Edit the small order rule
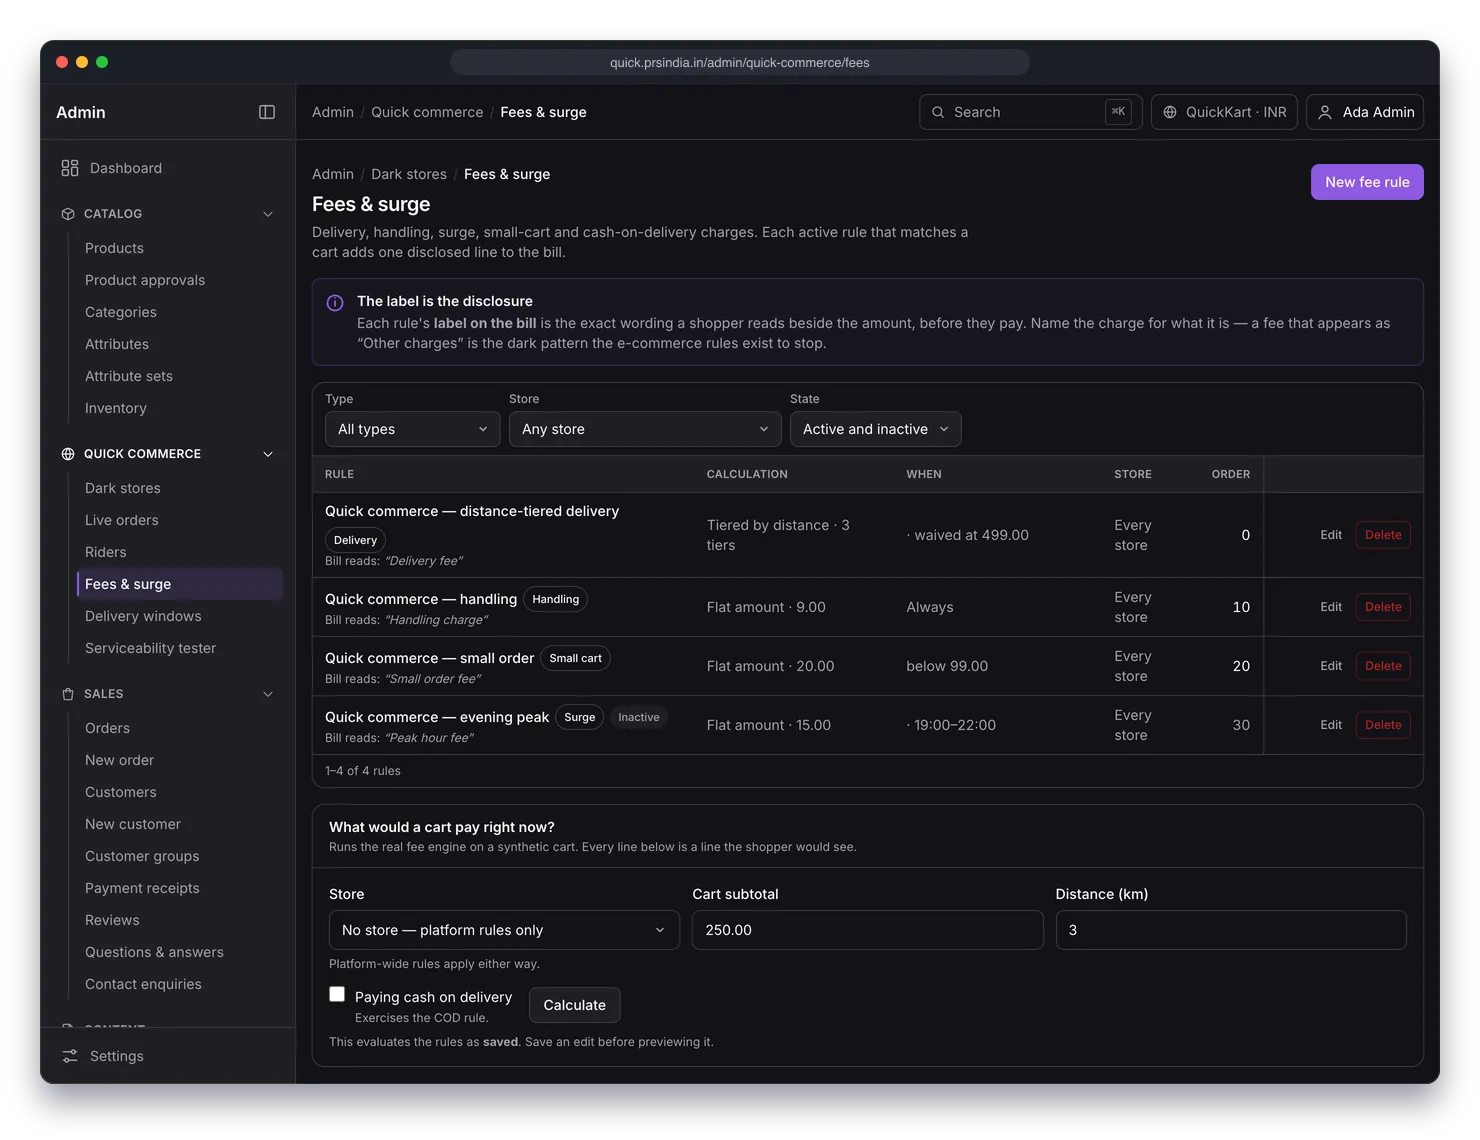Viewport: 1480px width, 1140px height. tap(1331, 666)
